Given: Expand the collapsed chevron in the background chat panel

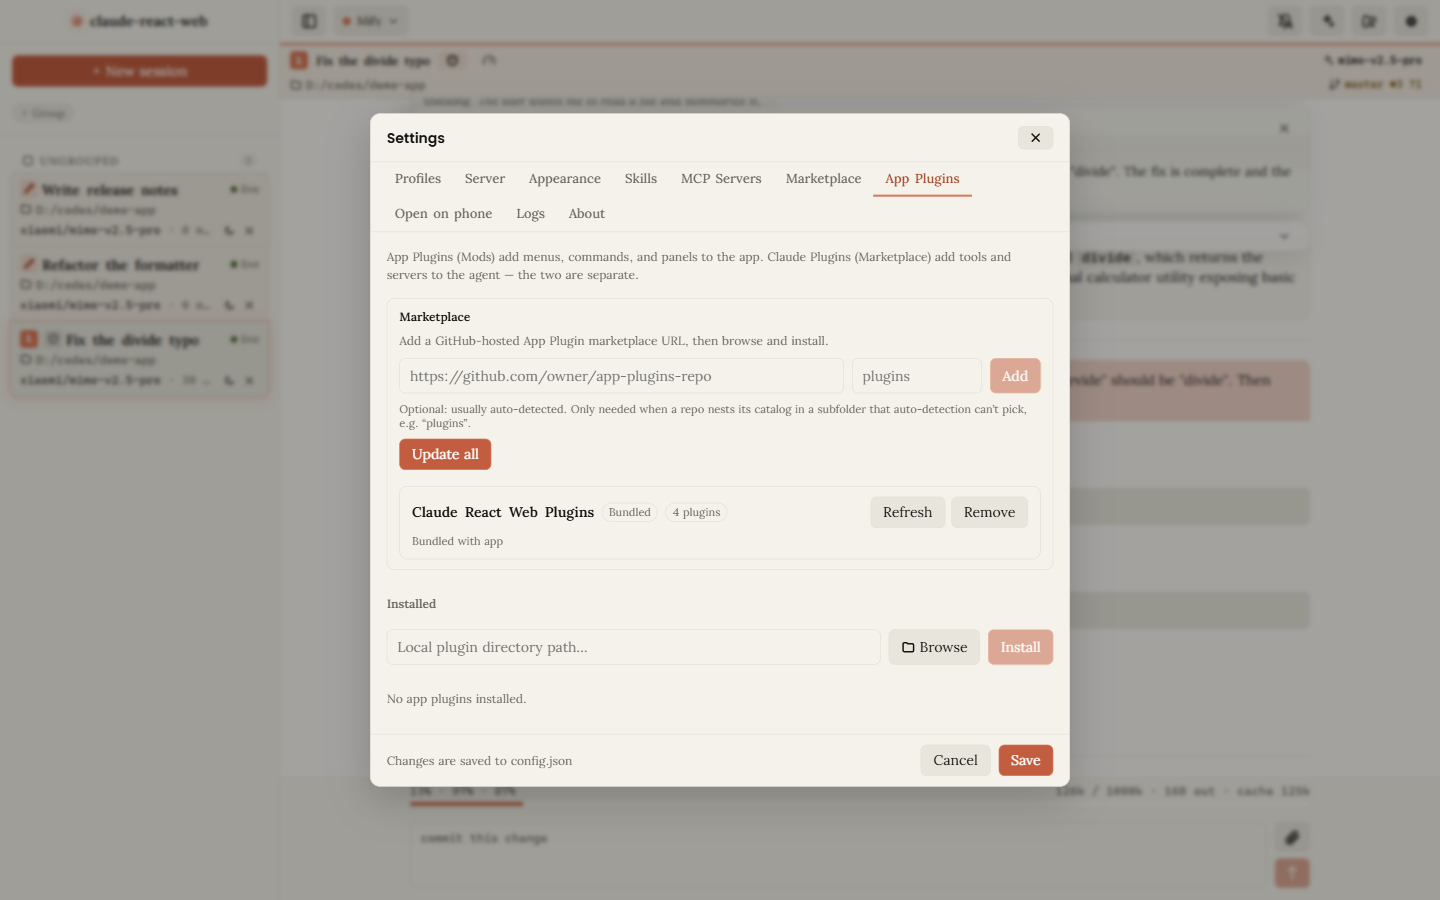Looking at the screenshot, I should (1284, 237).
